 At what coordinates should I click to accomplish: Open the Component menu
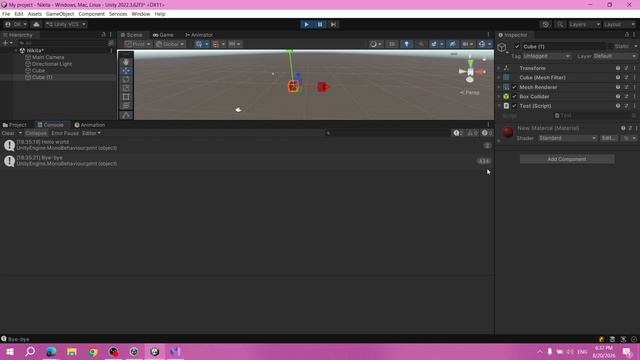pyautogui.click(x=91, y=14)
